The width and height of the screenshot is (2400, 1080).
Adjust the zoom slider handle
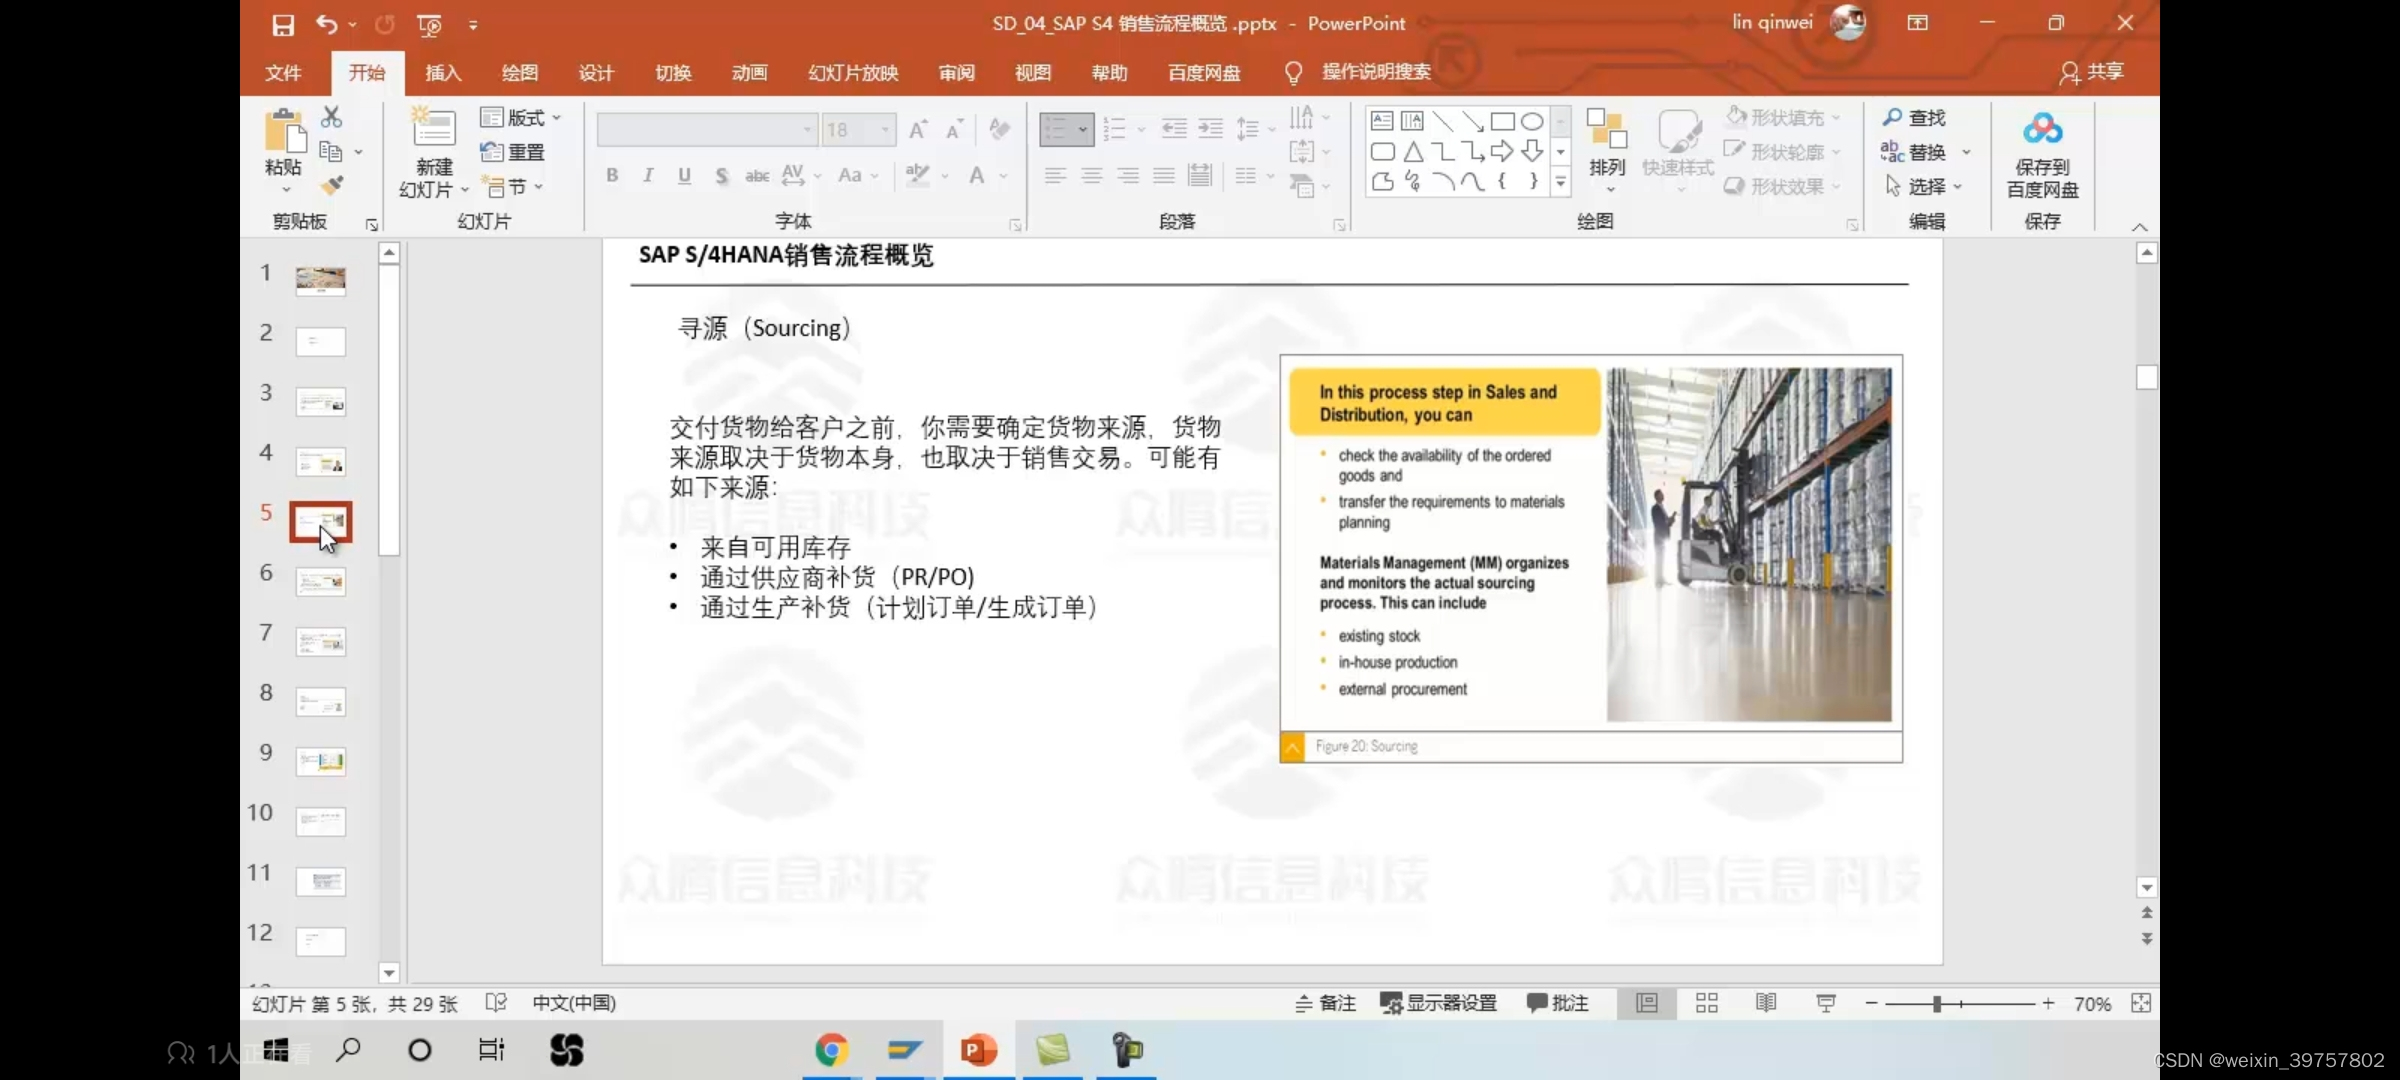pos(1937,1003)
